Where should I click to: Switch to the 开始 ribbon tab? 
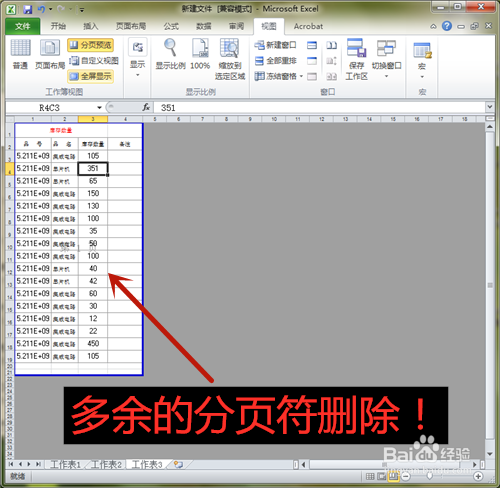pos(58,26)
